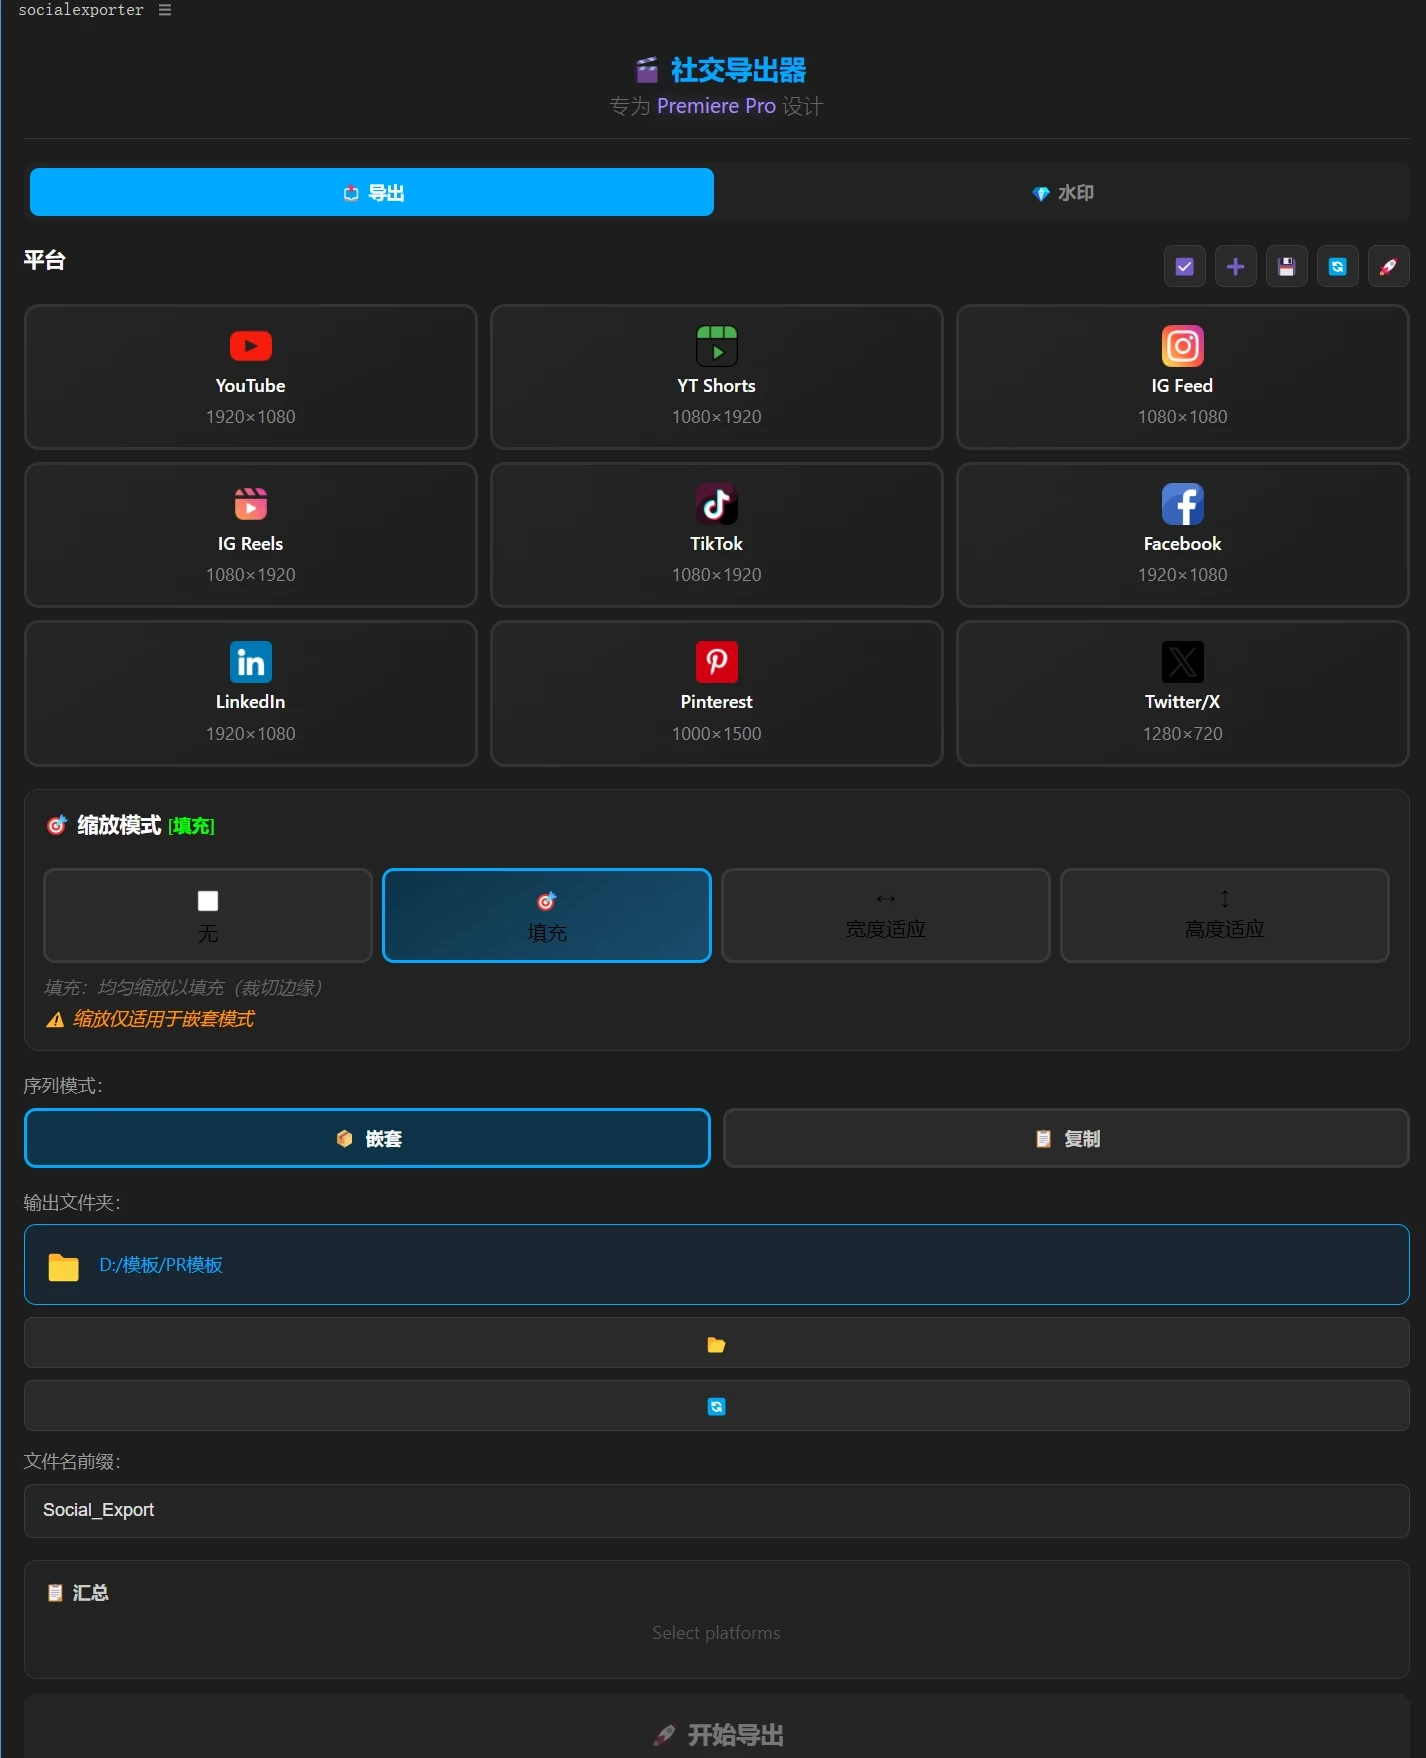Click the 平台 section heading
The image size is (1426, 1758).
pyautogui.click(x=45, y=260)
